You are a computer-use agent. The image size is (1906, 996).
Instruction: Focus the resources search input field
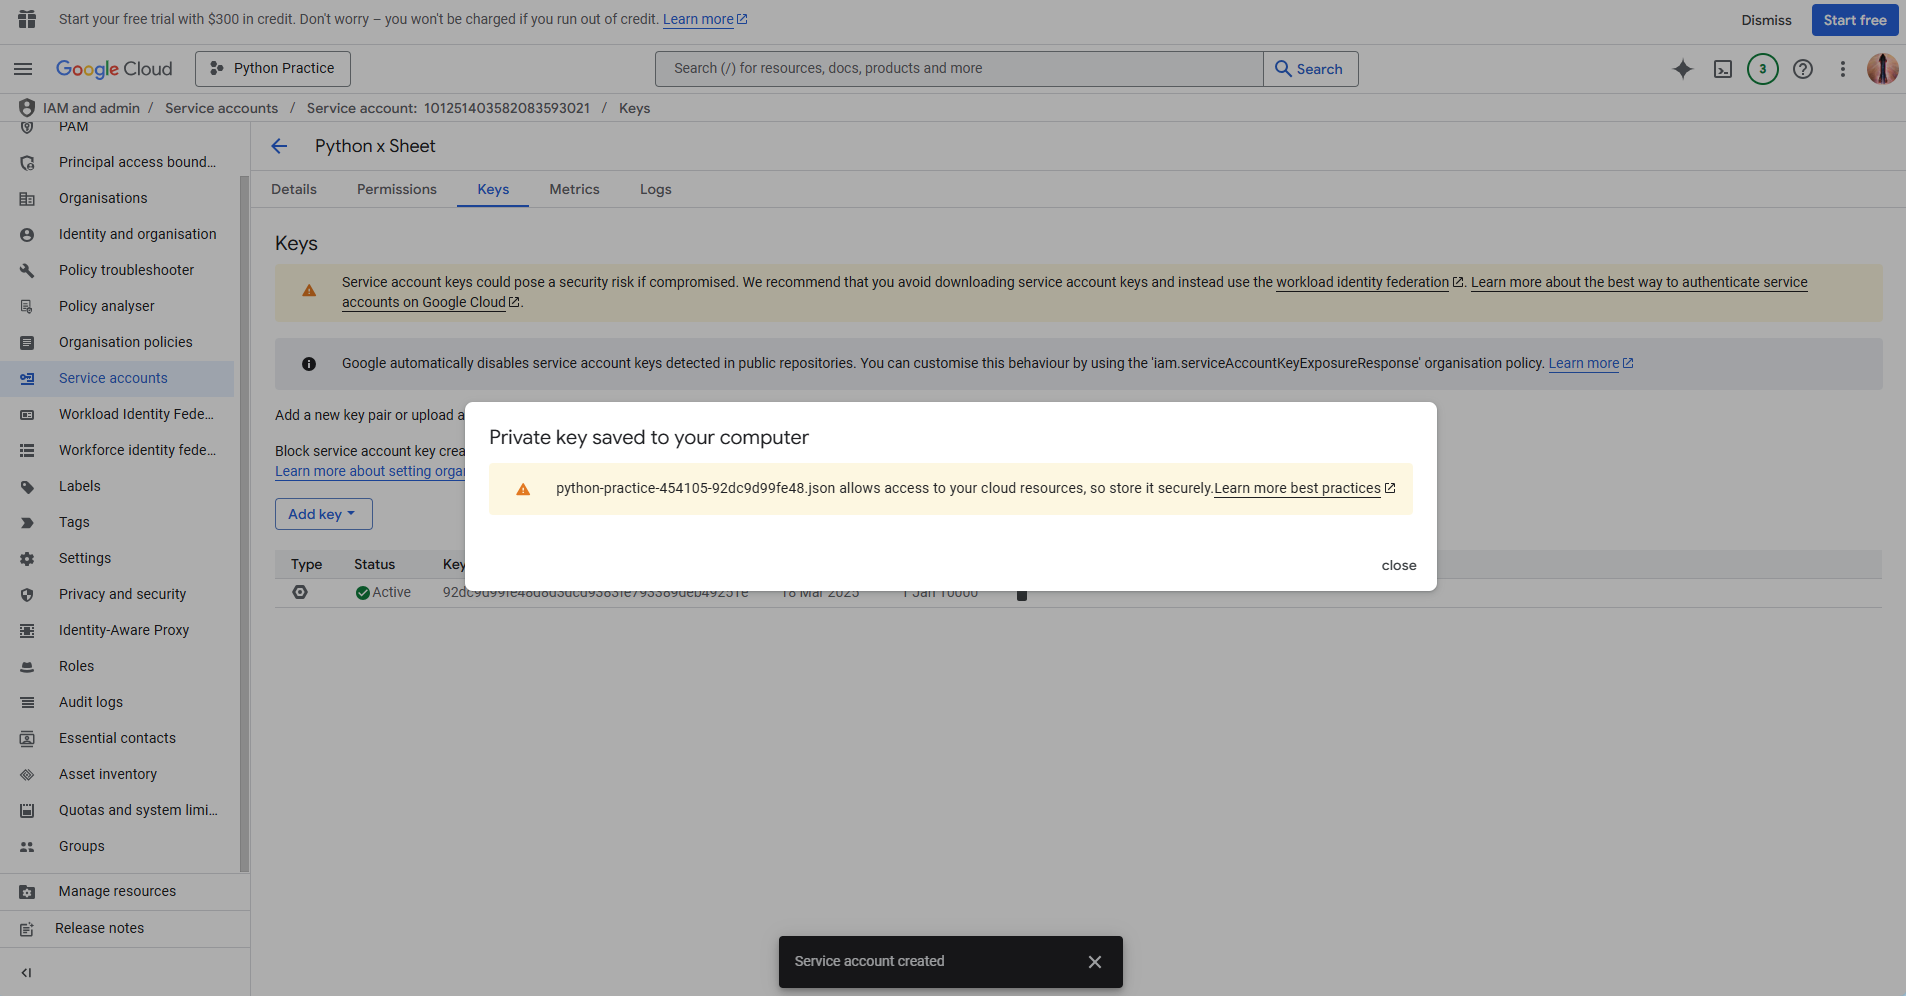[959, 69]
